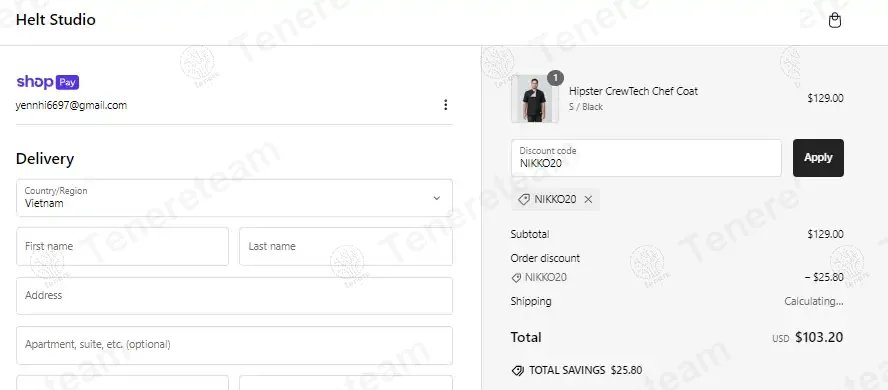This screenshot has height=390, width=888.
Task: Focus the Address field
Action: (x=234, y=295)
